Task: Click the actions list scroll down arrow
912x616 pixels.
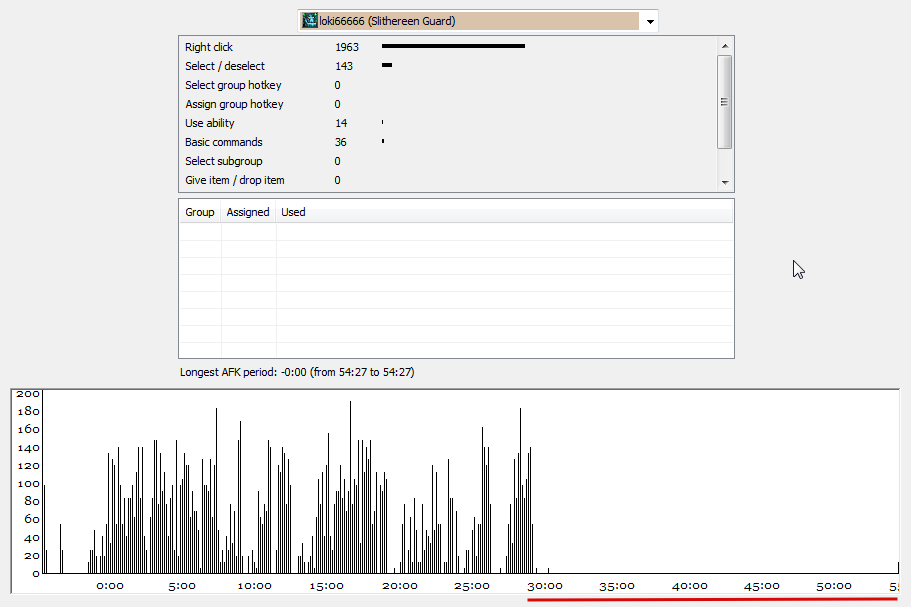Action: coord(725,183)
